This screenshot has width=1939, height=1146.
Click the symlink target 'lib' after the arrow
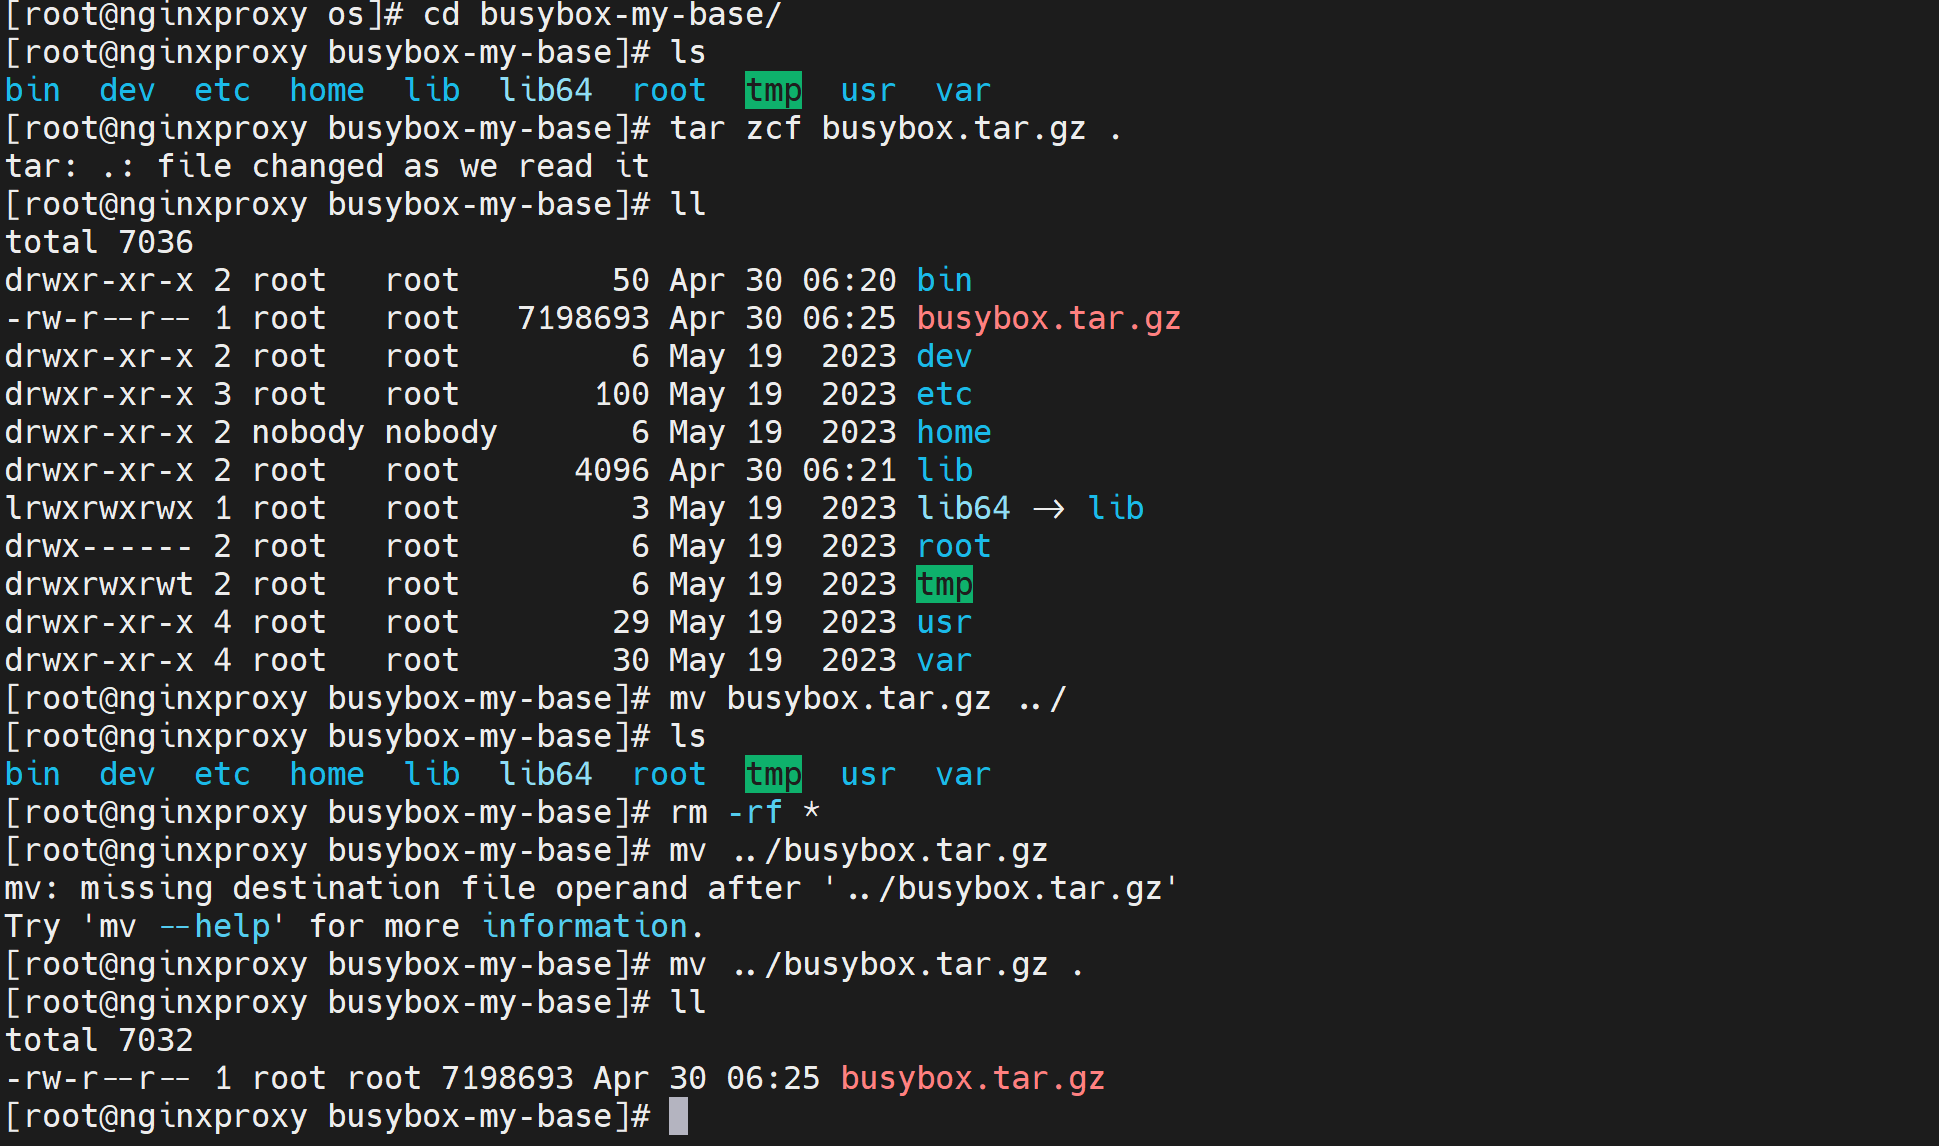[x=1115, y=508]
